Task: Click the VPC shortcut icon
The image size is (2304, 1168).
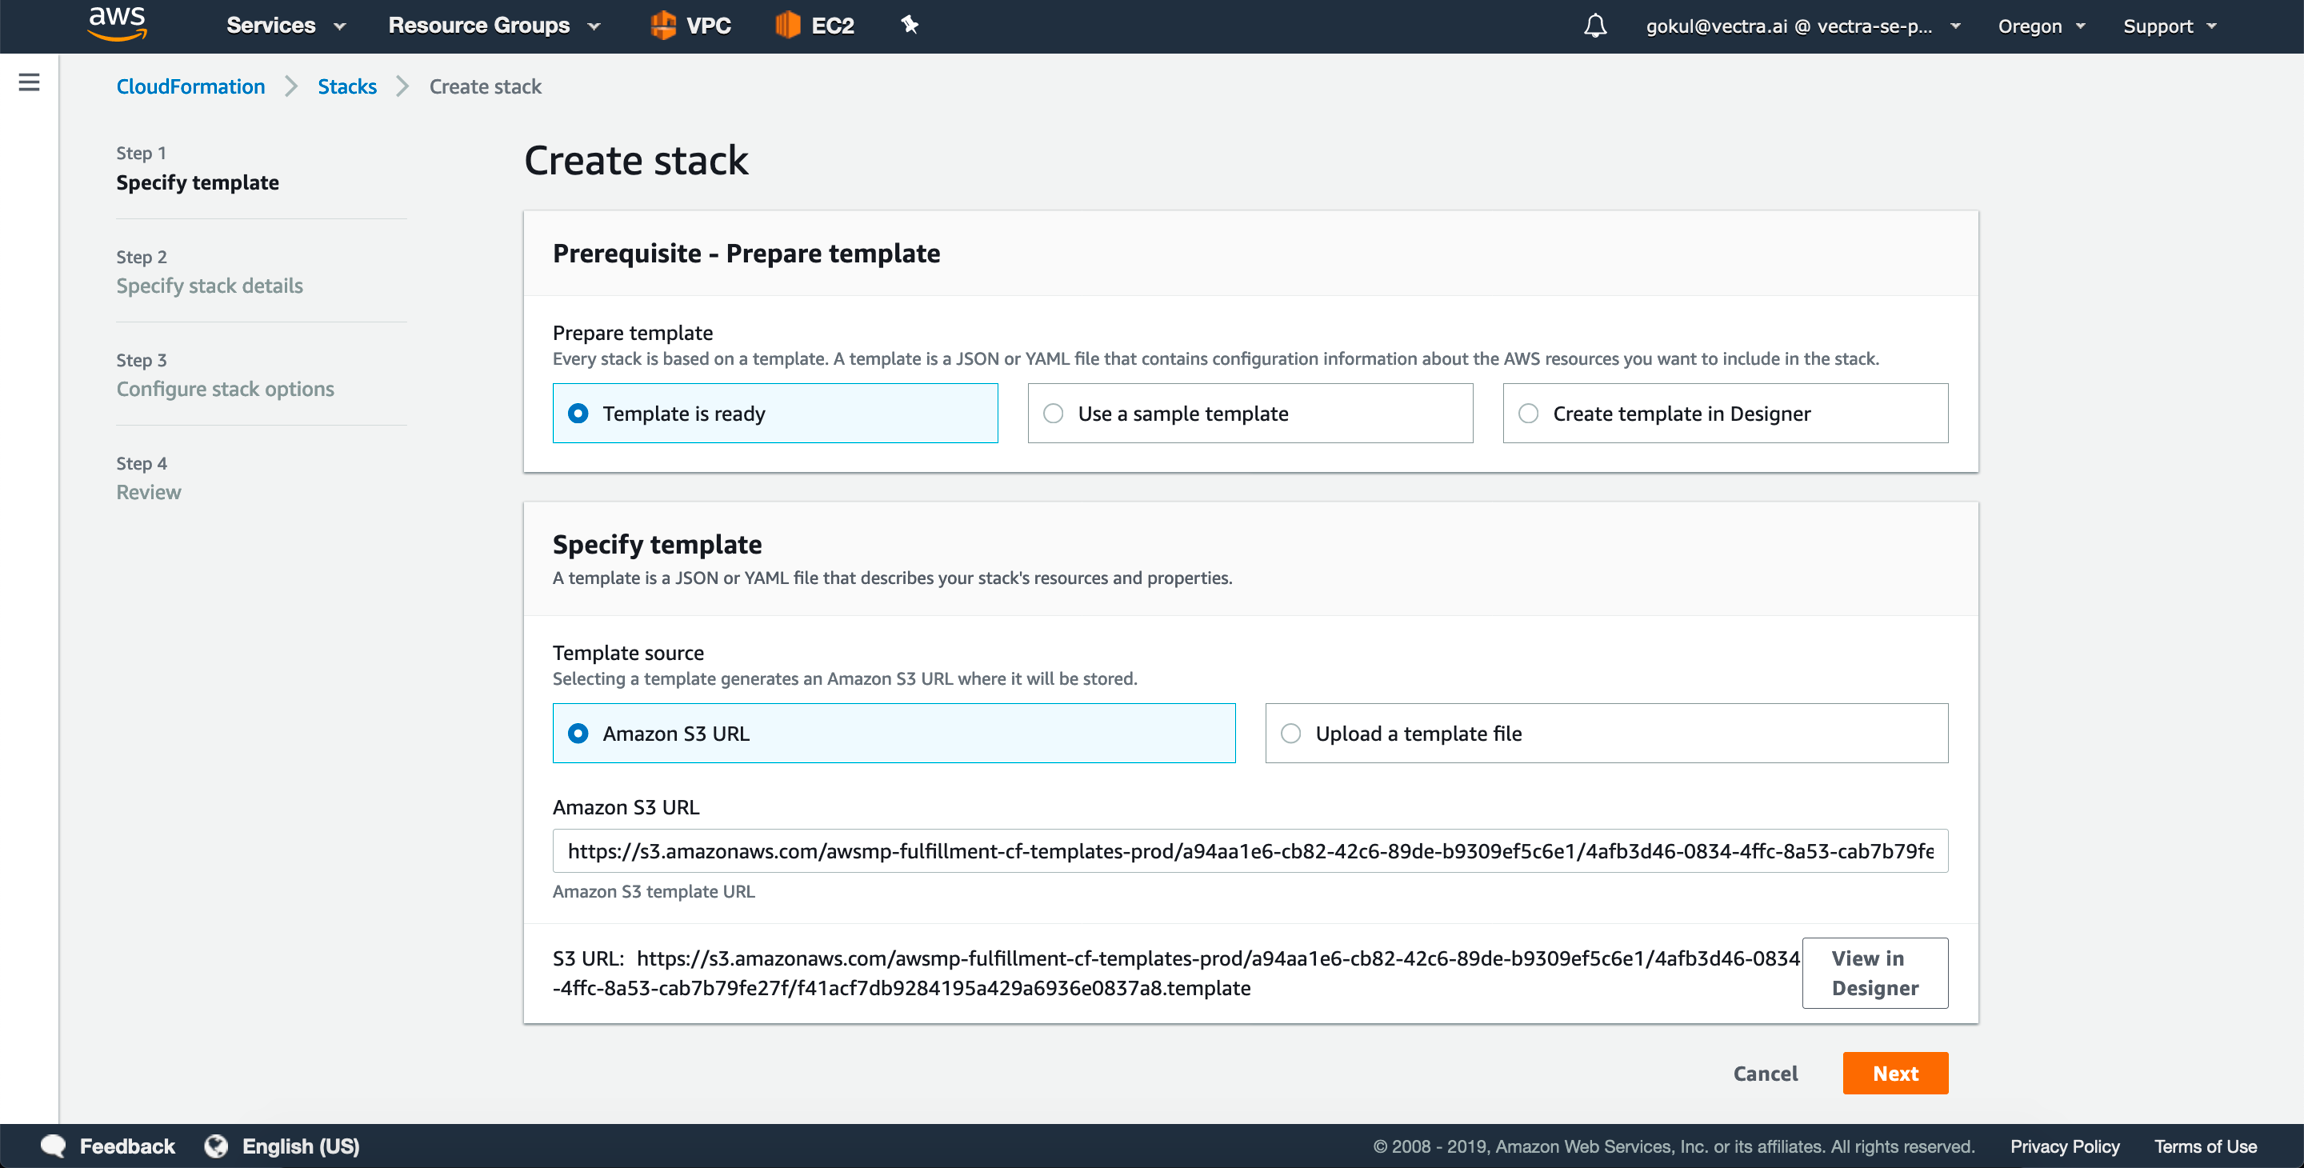Action: 663,25
